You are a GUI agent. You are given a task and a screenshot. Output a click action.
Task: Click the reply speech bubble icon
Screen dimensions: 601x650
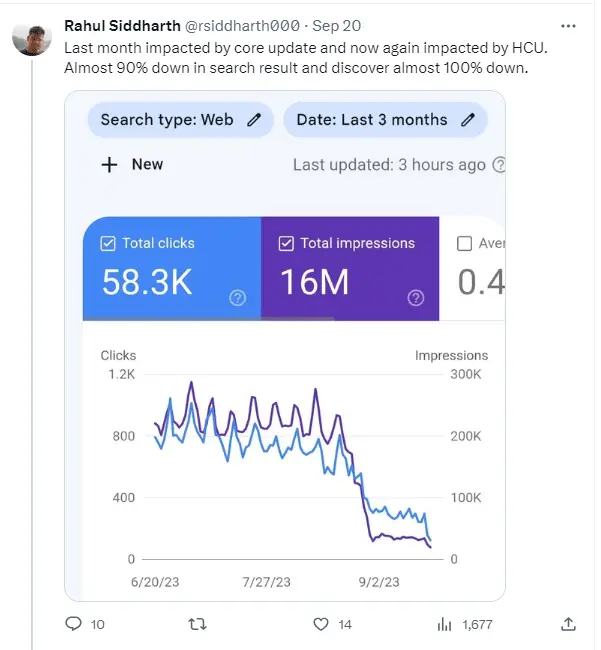point(73,623)
